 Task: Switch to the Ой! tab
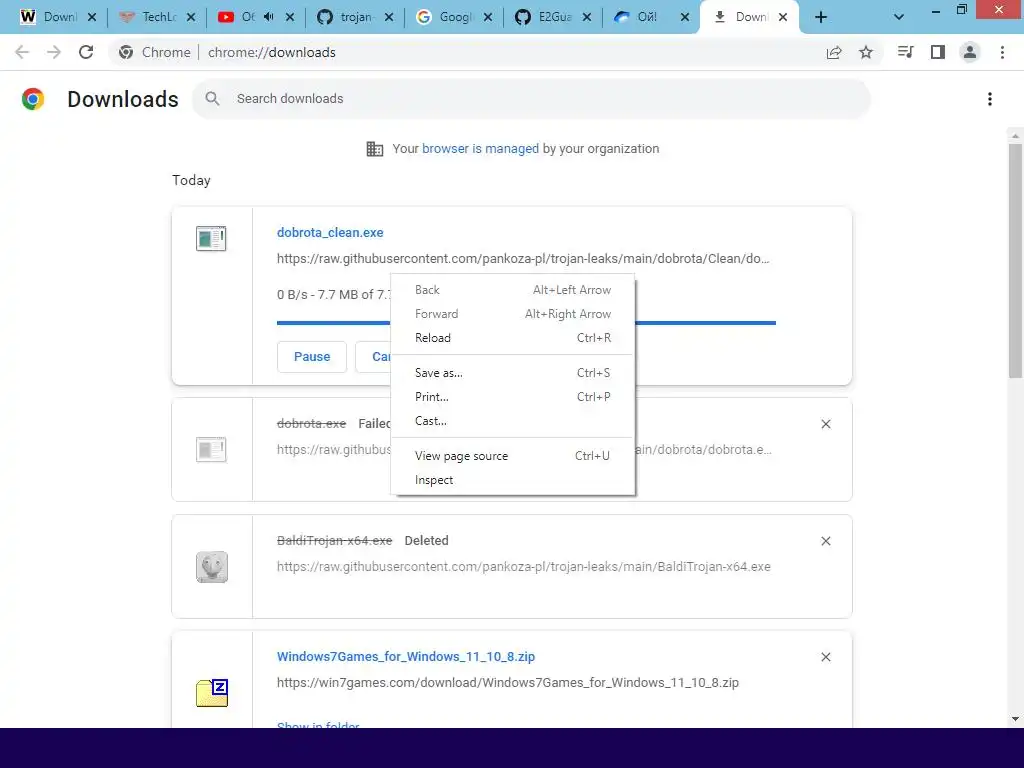click(651, 17)
